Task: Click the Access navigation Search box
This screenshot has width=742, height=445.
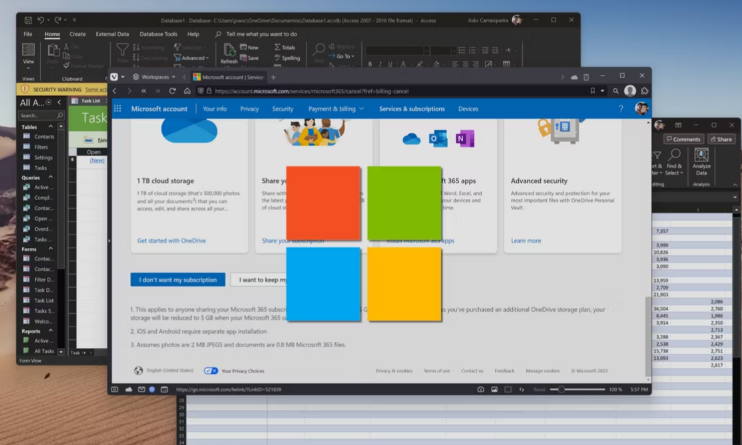Action: 41,115
